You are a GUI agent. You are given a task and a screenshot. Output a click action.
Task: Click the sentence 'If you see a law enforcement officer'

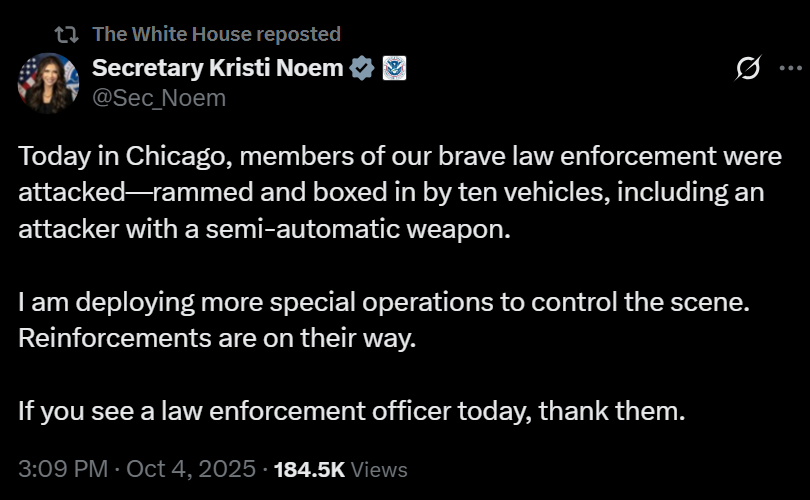click(x=351, y=410)
